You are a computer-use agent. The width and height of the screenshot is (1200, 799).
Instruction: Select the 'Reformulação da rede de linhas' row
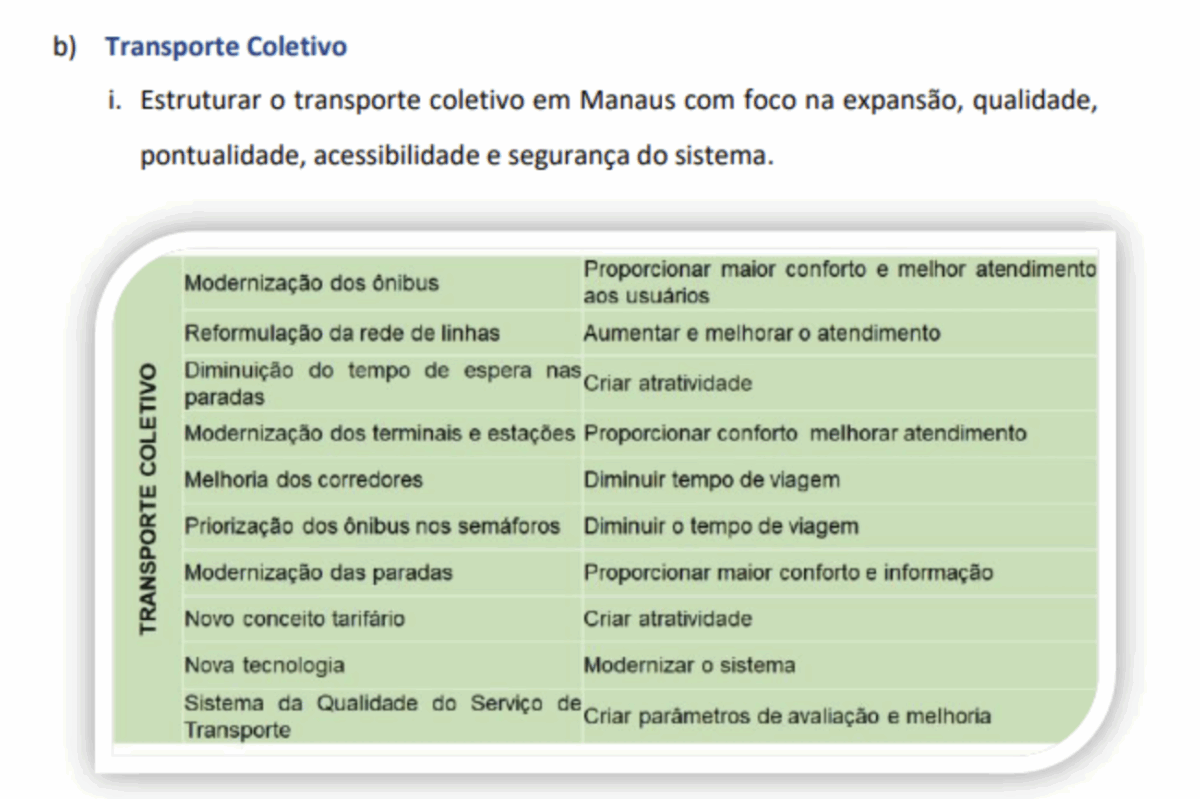click(x=639, y=333)
